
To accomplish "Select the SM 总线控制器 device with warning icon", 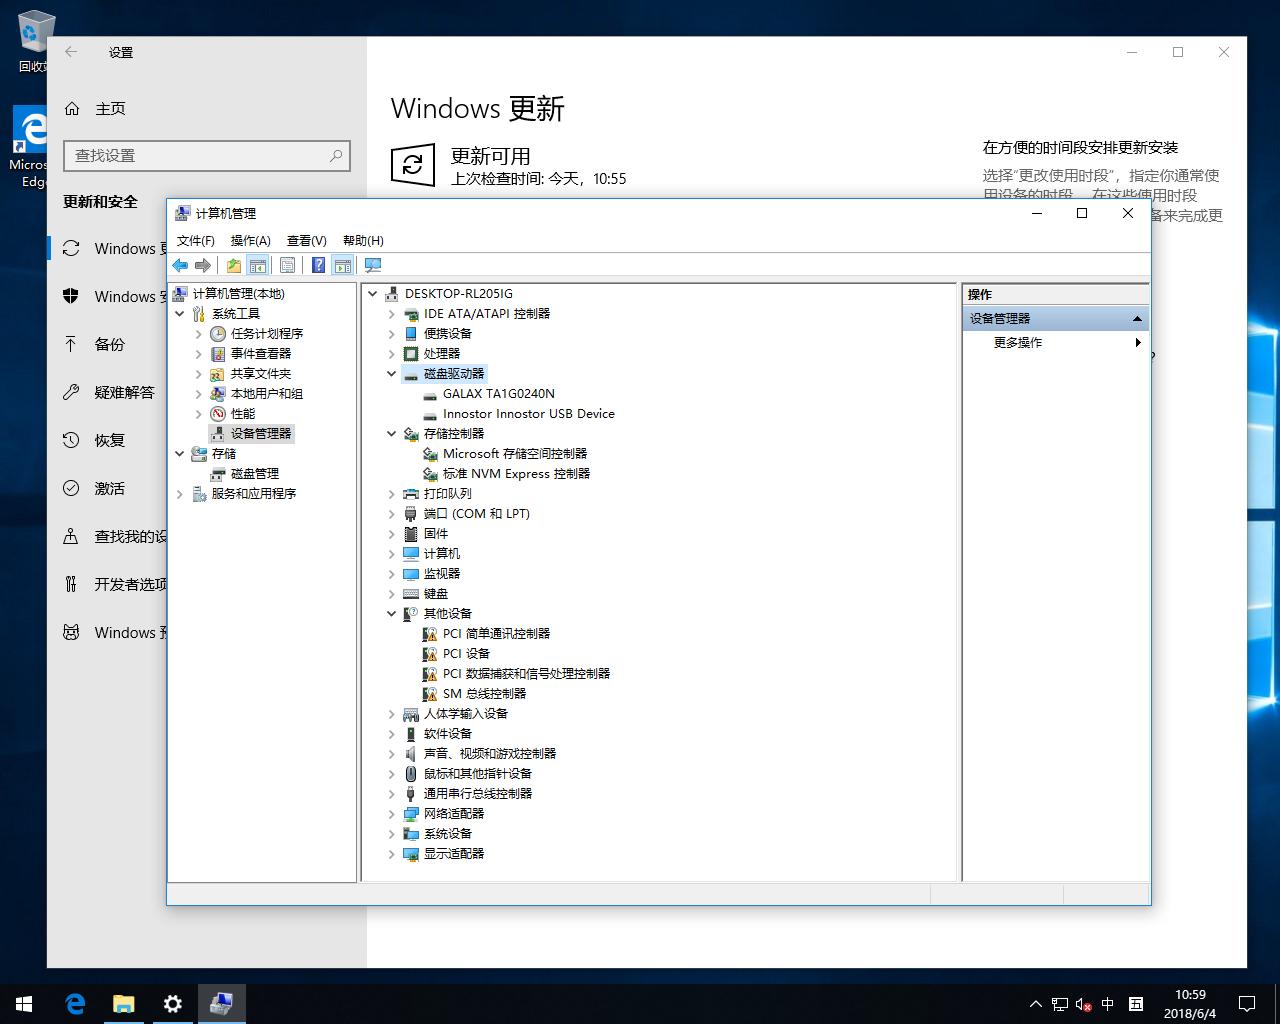I will click(x=486, y=693).
